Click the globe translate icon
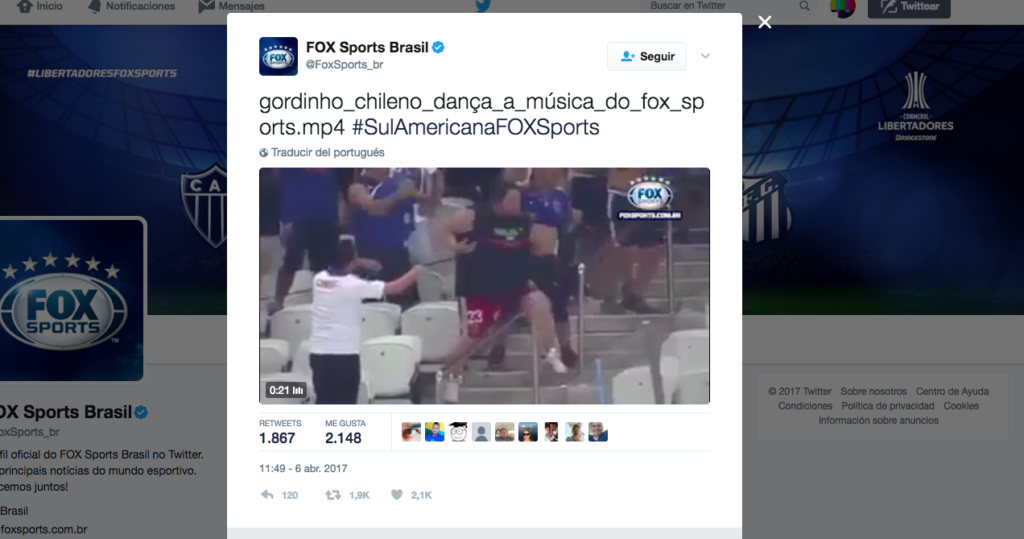1024x539 pixels. 263,153
